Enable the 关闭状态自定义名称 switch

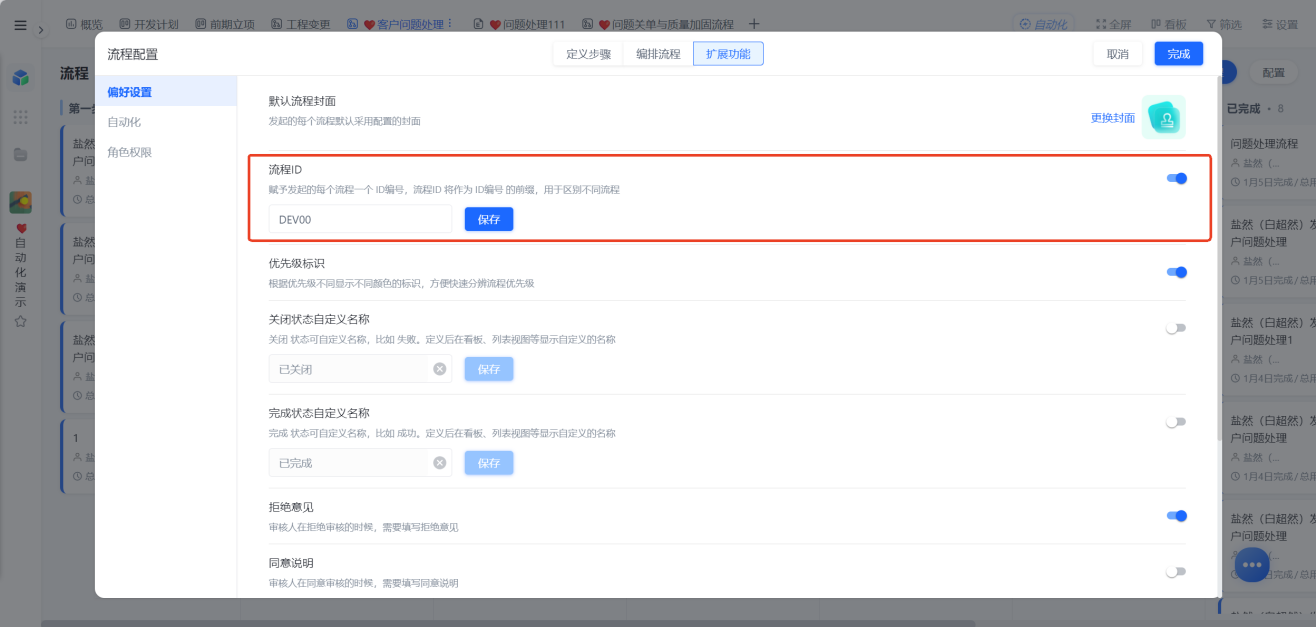tap(1176, 328)
